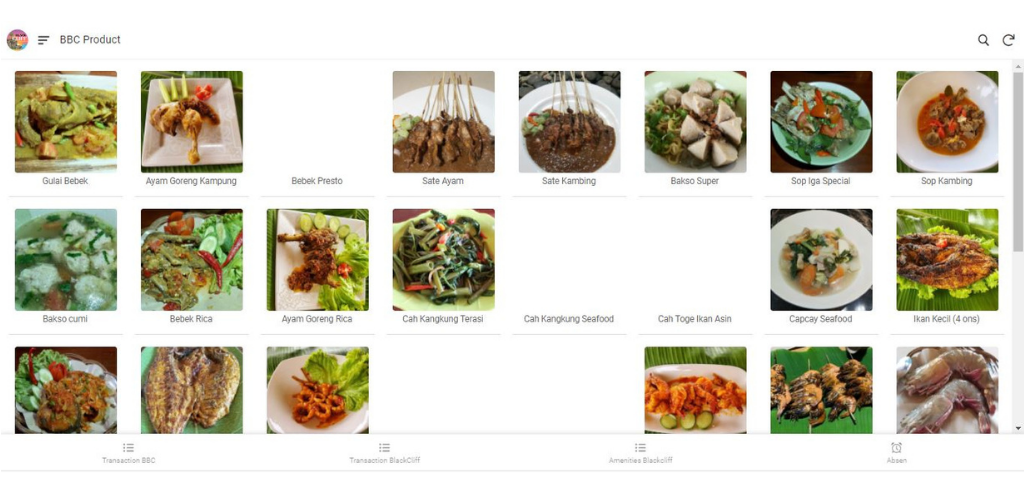Select the Gulai Bebek product photo

tap(66, 122)
